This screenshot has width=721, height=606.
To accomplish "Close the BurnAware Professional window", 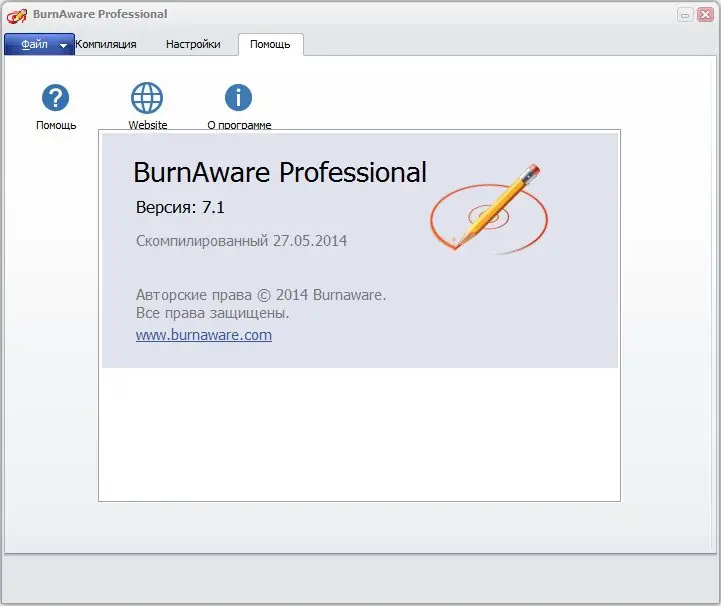I will (x=705, y=15).
